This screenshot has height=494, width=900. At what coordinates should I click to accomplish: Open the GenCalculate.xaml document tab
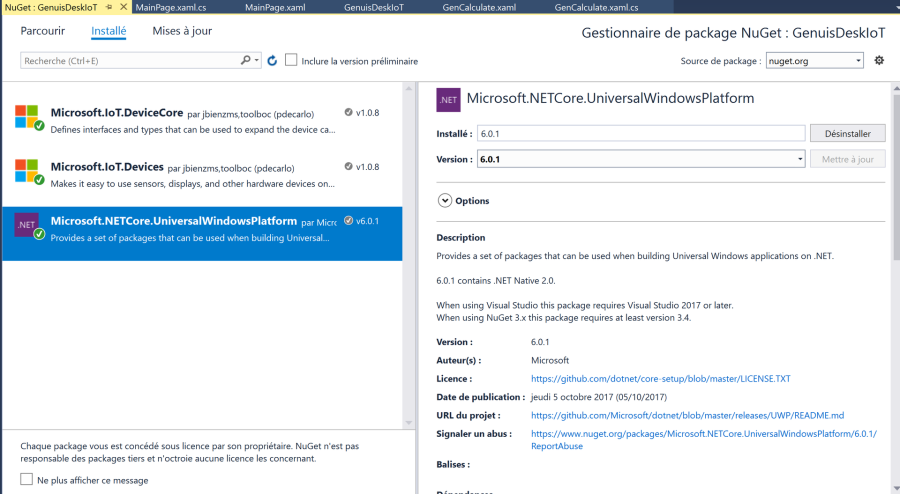click(479, 7)
